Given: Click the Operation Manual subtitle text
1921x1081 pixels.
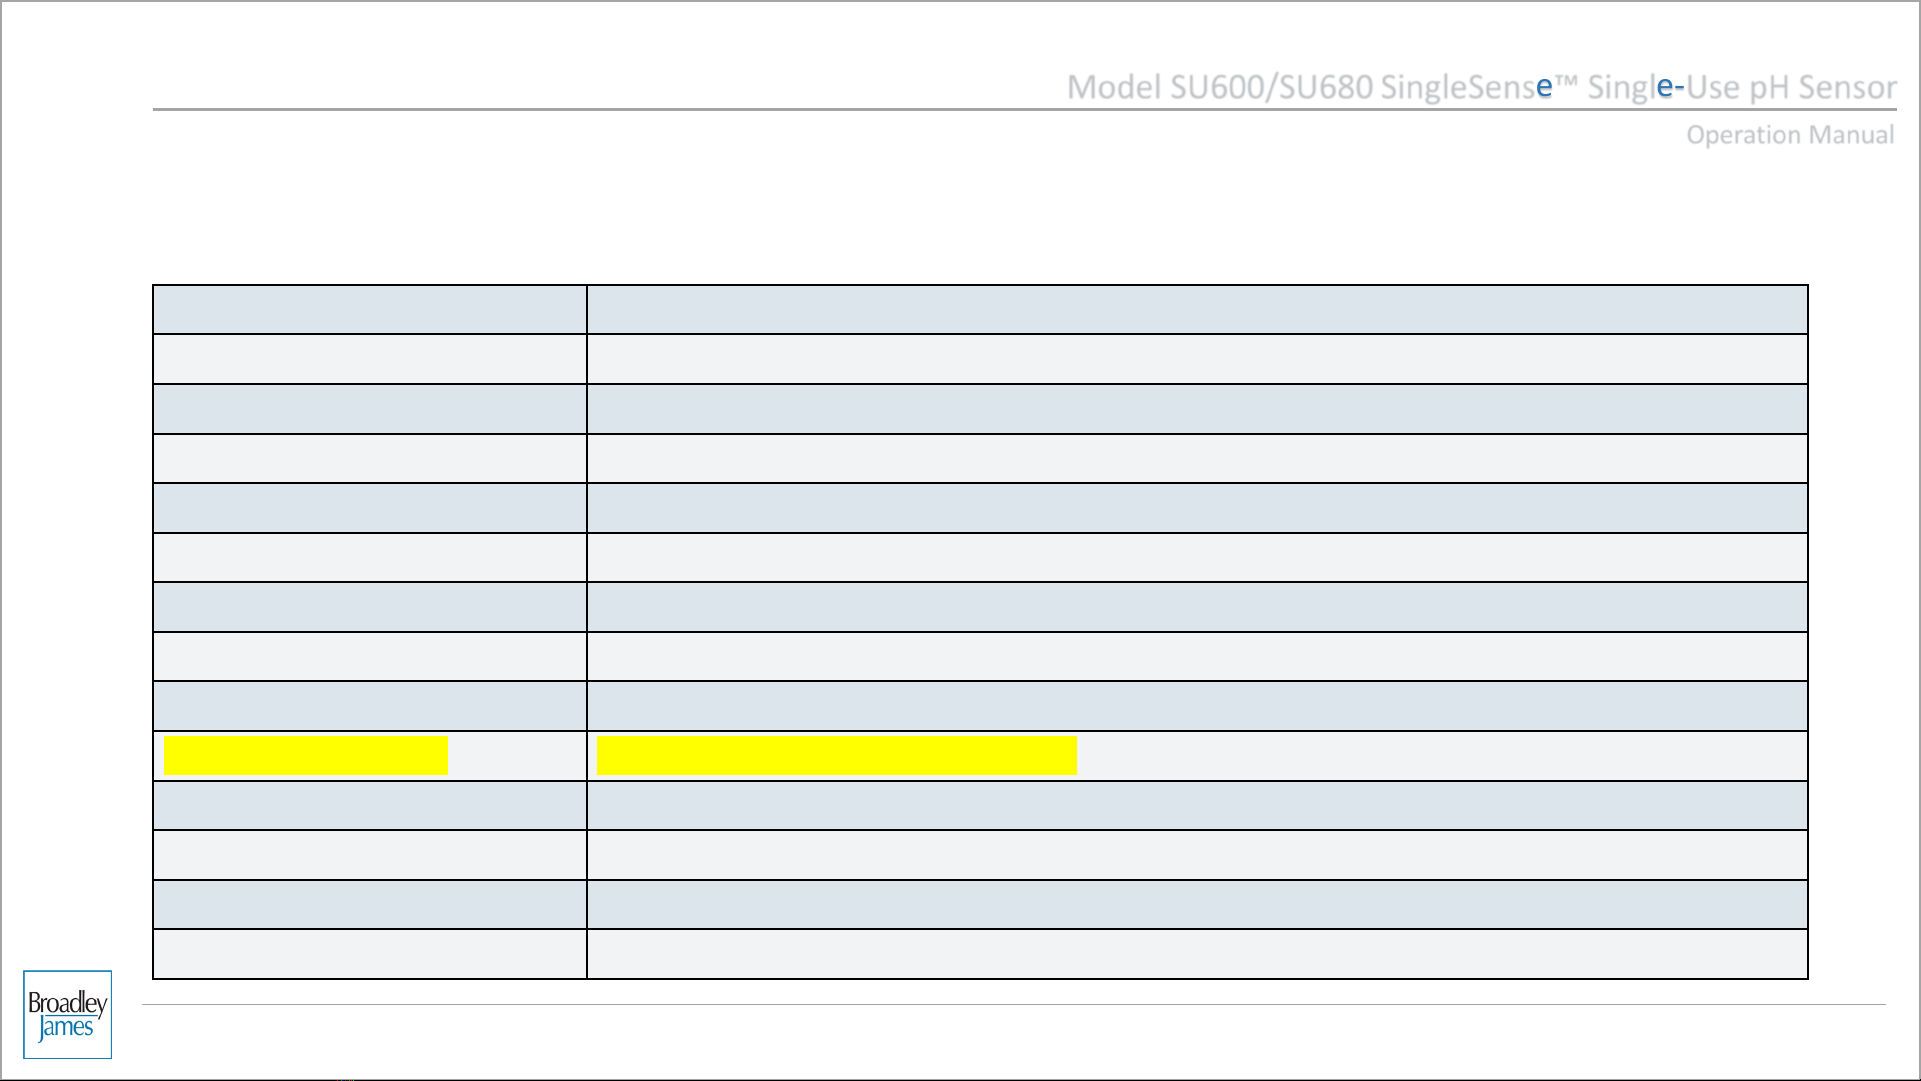Looking at the screenshot, I should [x=1789, y=135].
